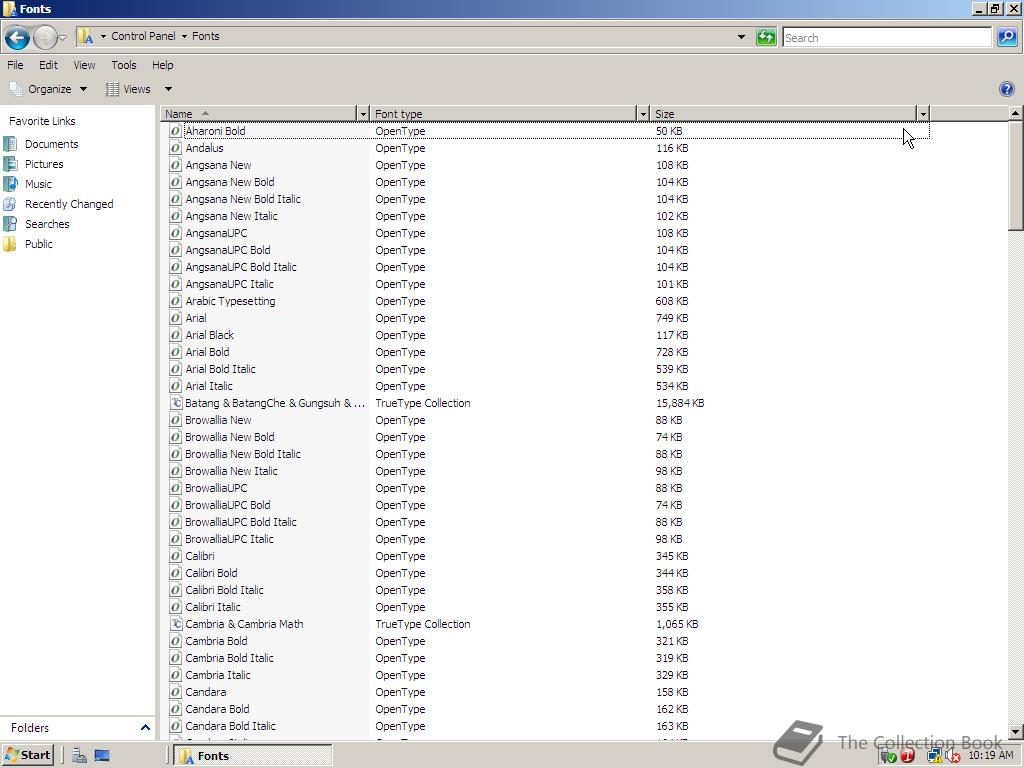Click the green Refresh button
The image size is (1024, 768).
point(765,37)
